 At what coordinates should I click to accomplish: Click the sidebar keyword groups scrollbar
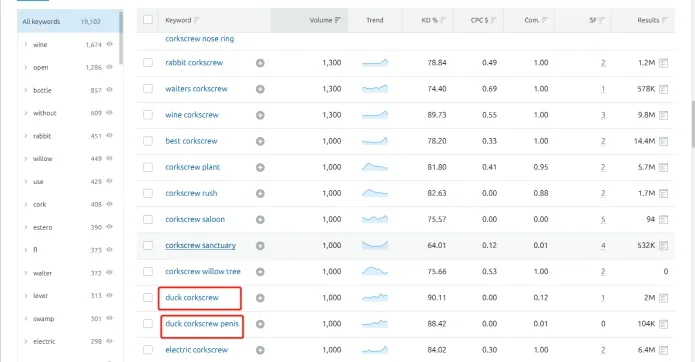click(121, 38)
